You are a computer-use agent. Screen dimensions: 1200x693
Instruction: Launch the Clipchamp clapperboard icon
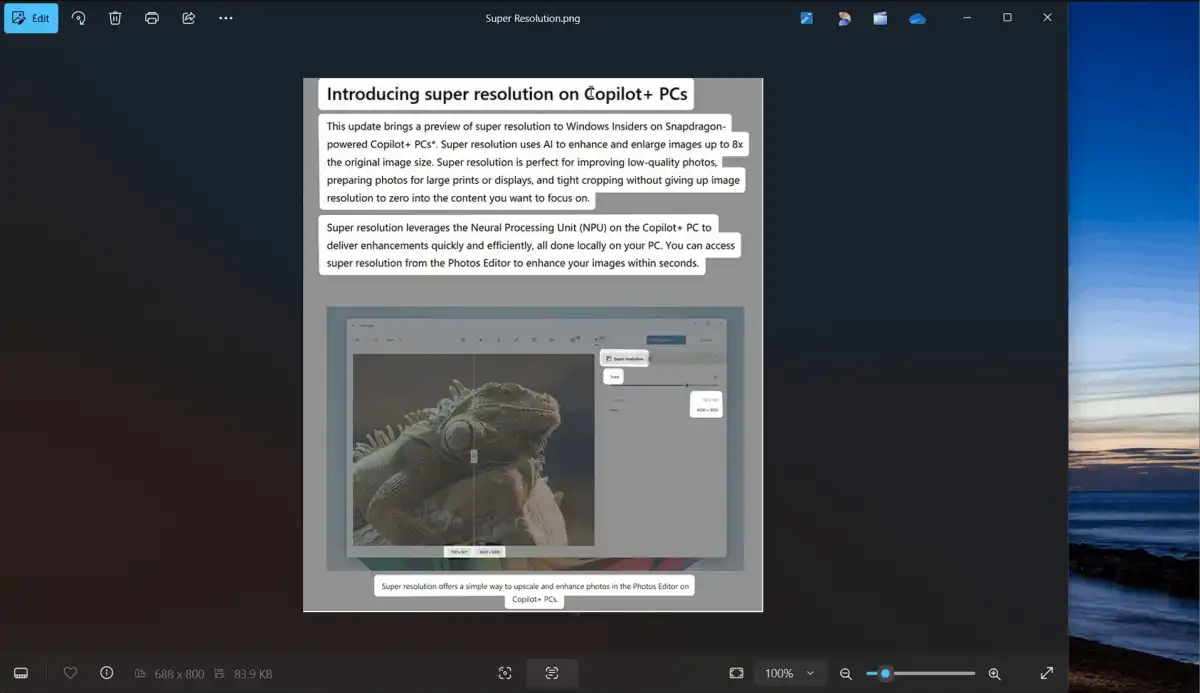tap(880, 18)
